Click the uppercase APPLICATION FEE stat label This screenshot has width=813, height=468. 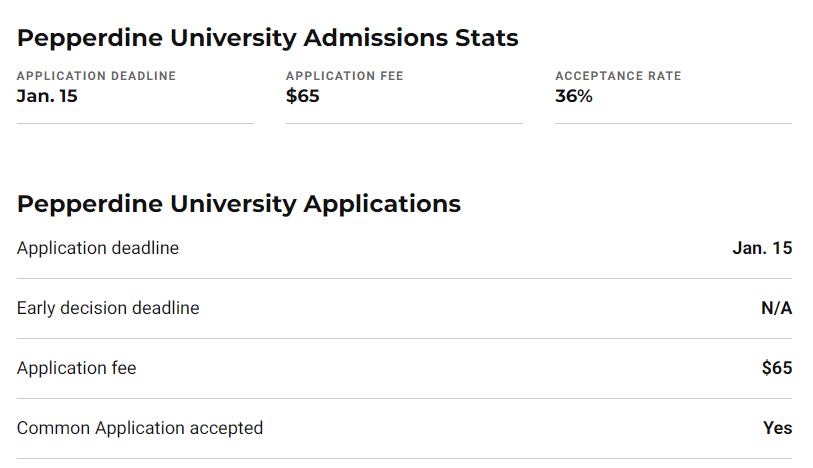coord(346,76)
